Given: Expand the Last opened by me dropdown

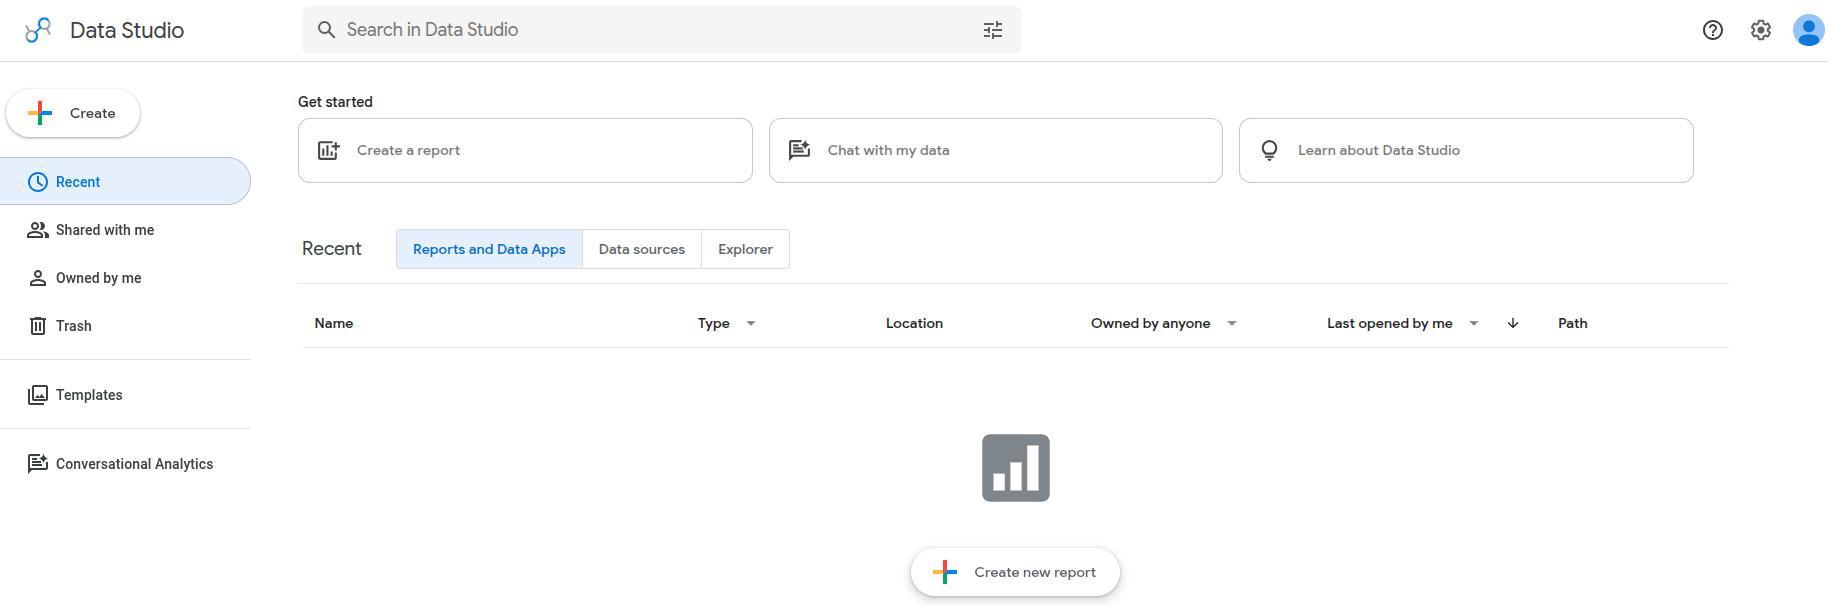Looking at the screenshot, I should pyautogui.click(x=1474, y=323).
